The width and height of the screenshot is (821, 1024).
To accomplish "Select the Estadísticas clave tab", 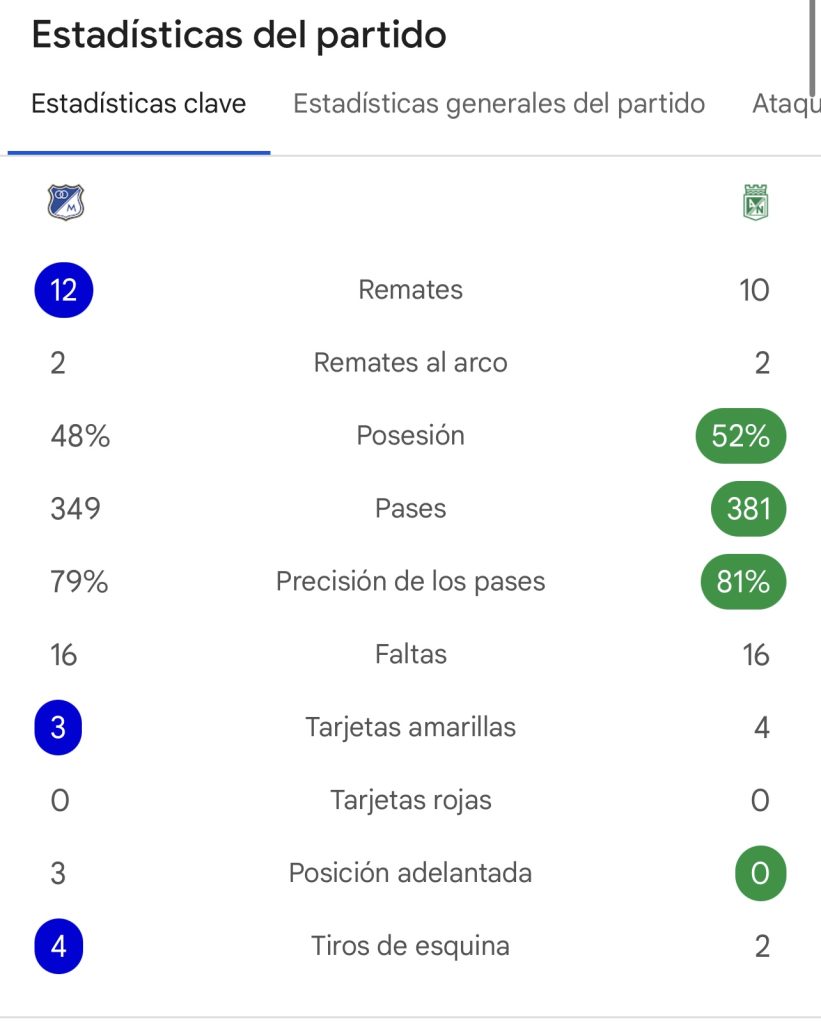I will pos(138,103).
